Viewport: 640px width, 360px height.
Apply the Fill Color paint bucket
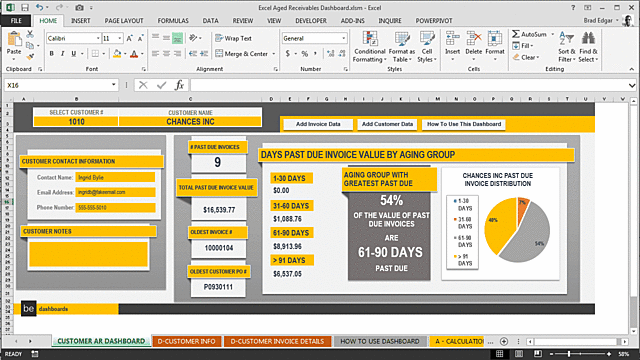[117, 53]
